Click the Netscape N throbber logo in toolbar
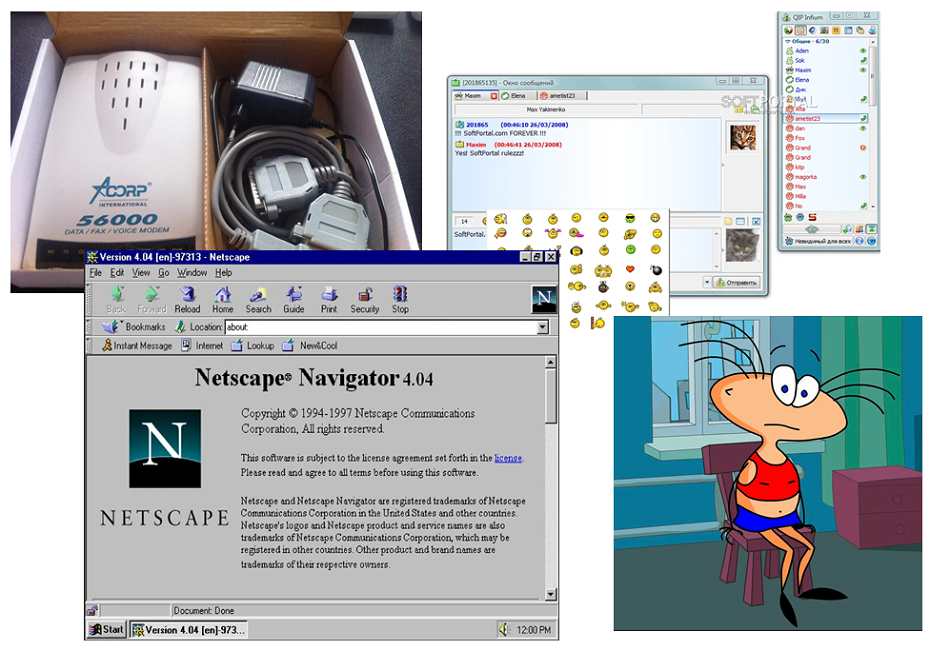The image size is (930, 651). [x=544, y=298]
